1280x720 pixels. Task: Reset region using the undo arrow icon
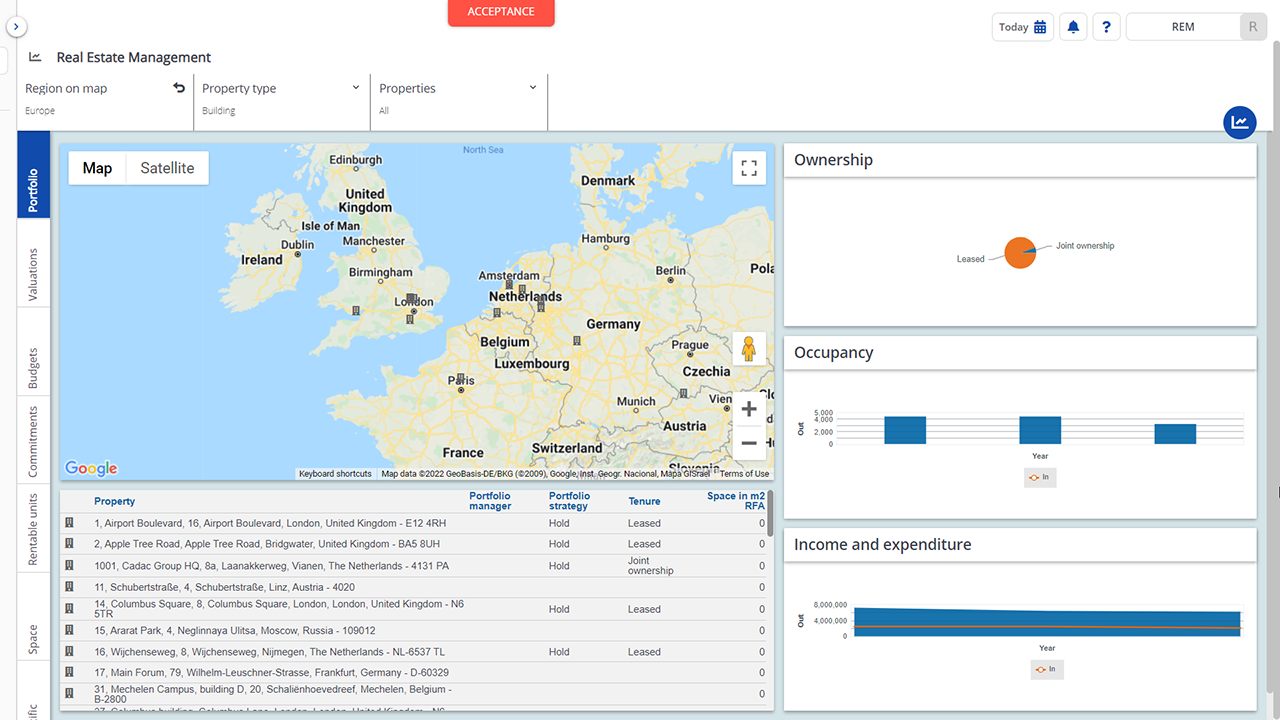[x=179, y=88]
